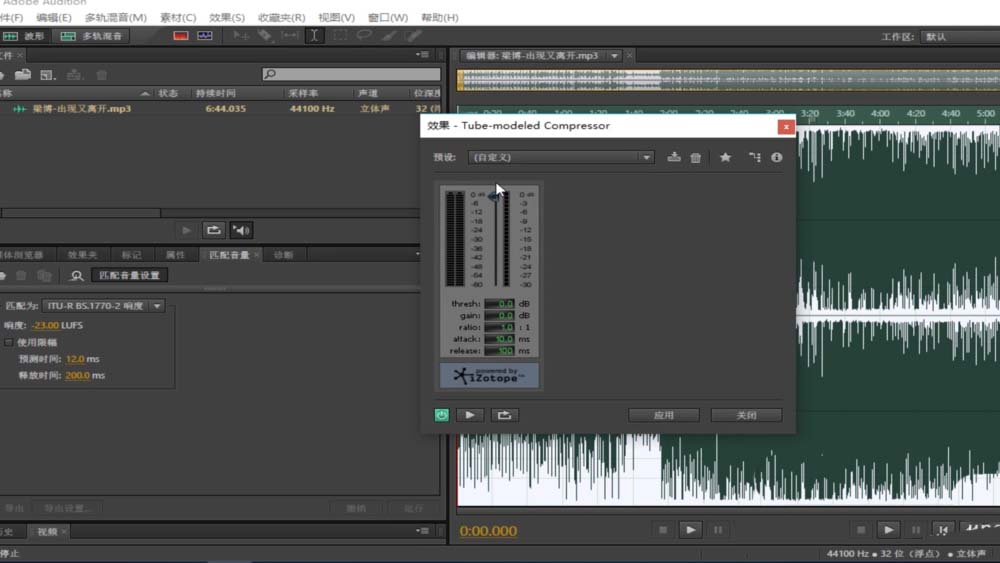Click the 关闭 close button in Compressor
This screenshot has width=1000, height=563.
pos(746,415)
